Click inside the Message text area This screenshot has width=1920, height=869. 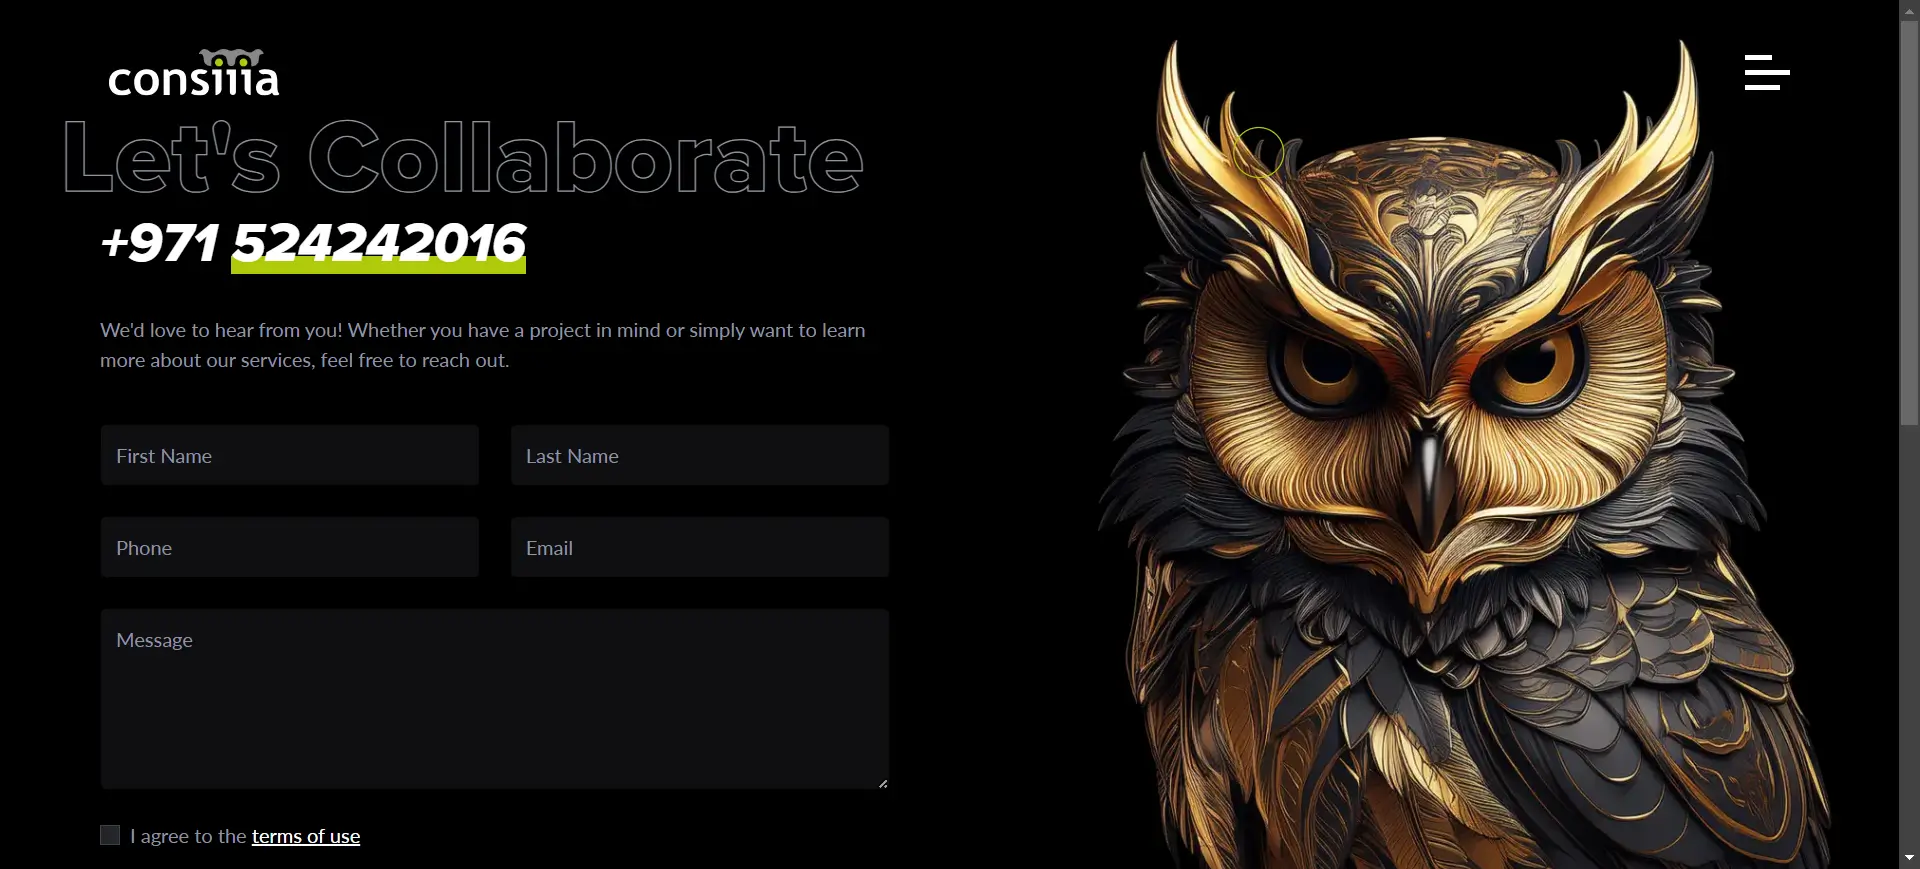pos(495,699)
